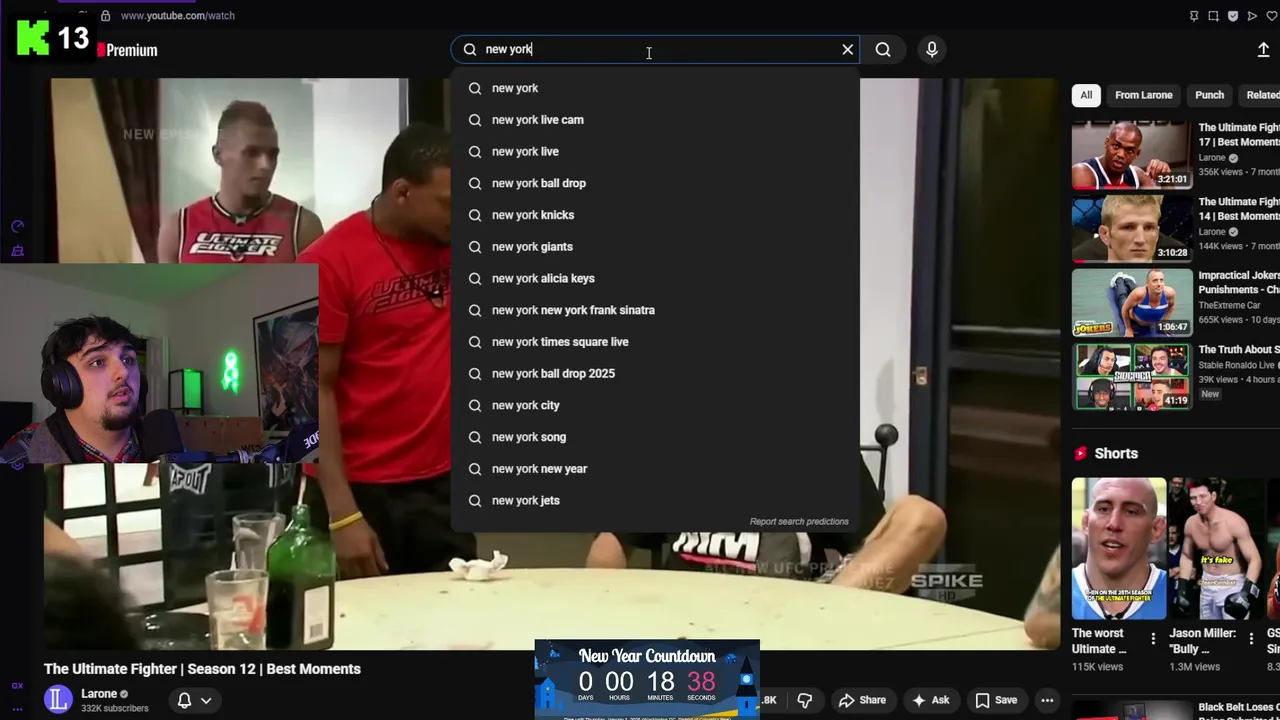
Task: Click the upload arrow icon at top right
Action: click(x=1263, y=50)
